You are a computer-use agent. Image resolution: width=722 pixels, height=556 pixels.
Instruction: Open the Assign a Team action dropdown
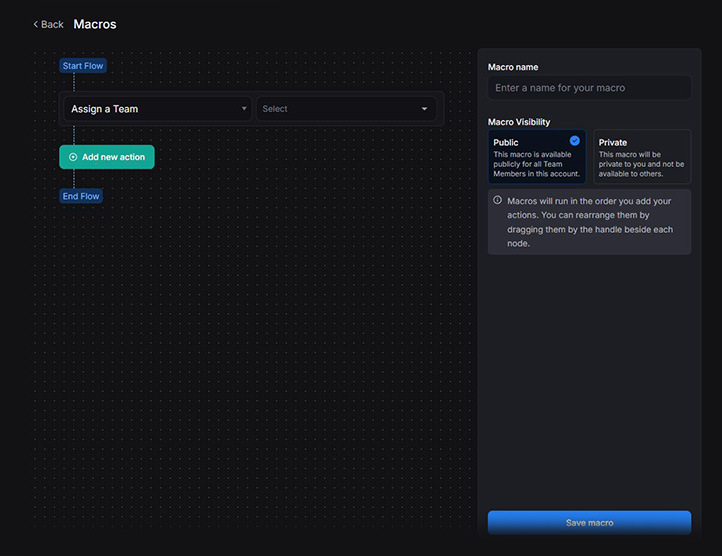tap(157, 109)
